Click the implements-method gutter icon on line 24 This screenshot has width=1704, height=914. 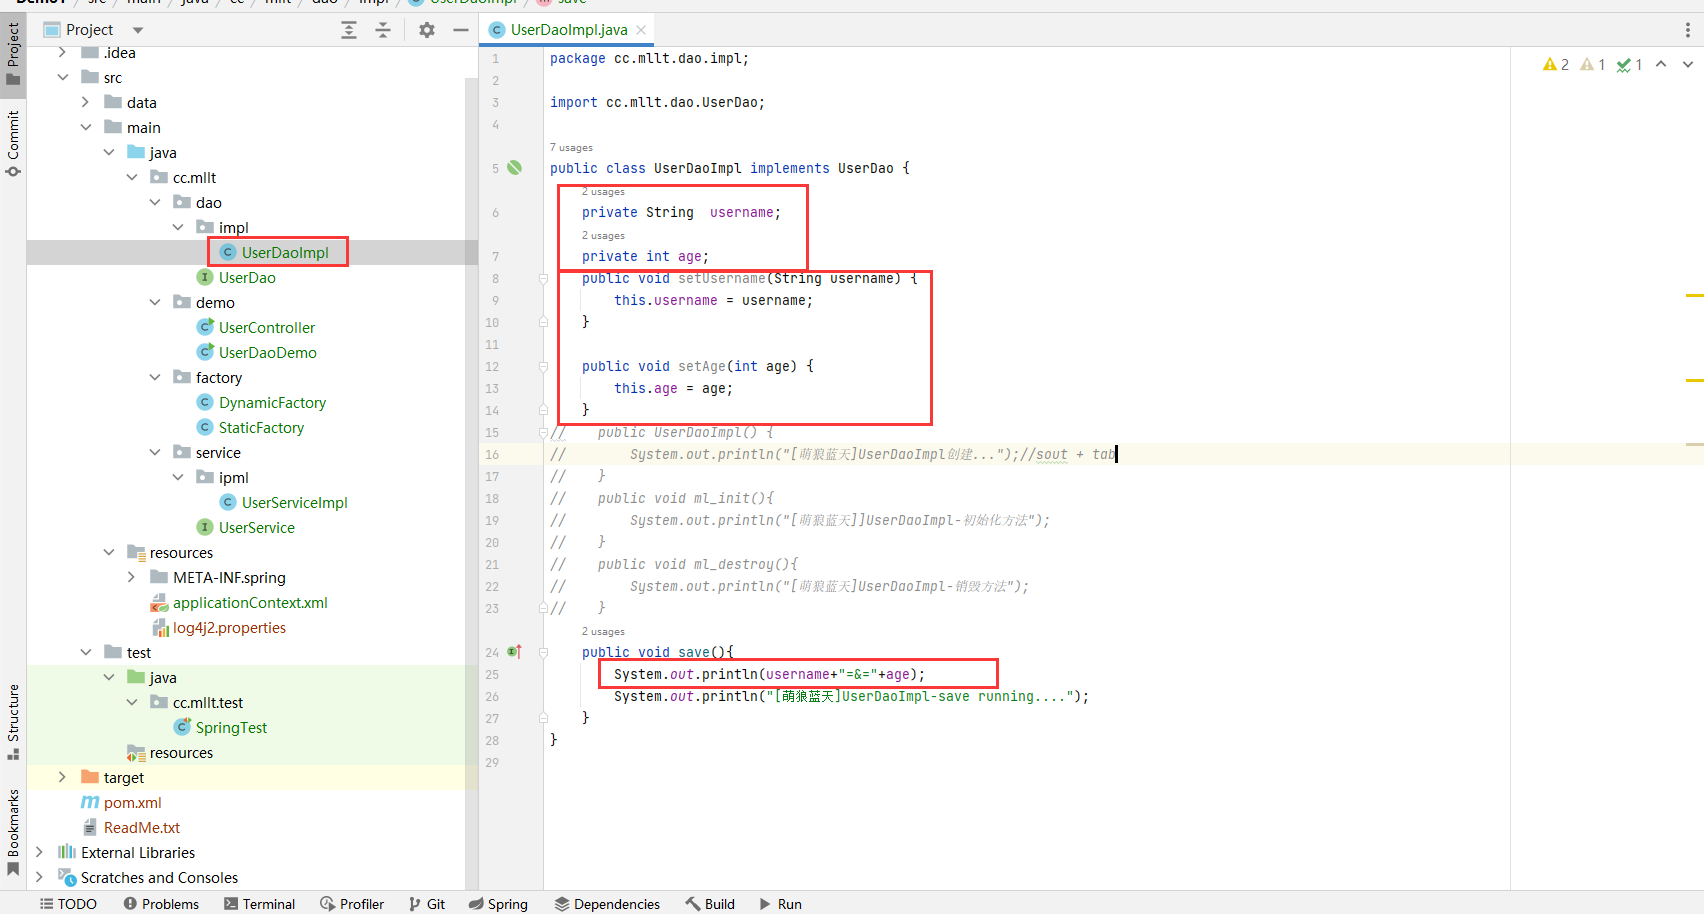tap(514, 652)
